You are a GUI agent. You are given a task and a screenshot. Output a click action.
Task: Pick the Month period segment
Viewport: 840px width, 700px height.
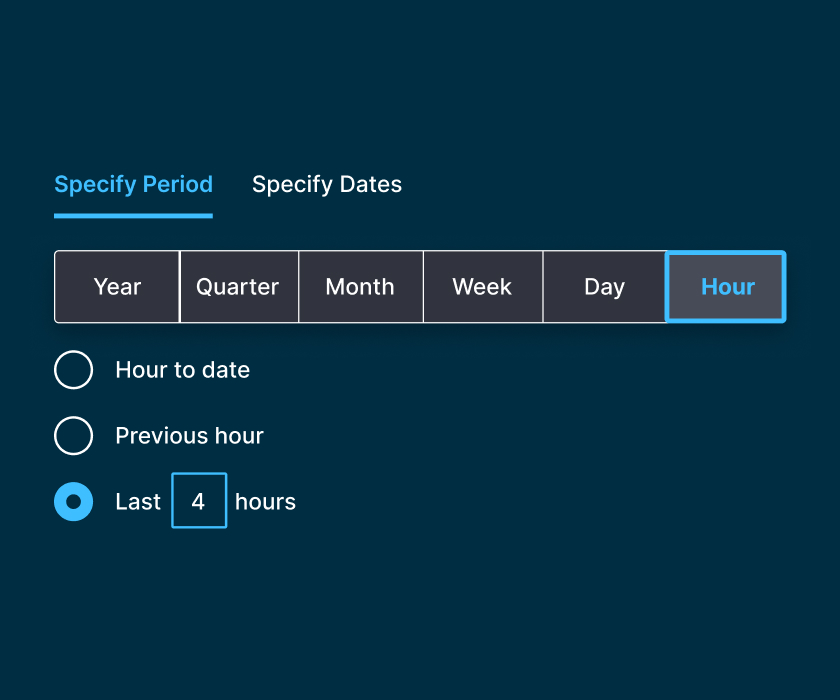pyautogui.click(x=360, y=287)
